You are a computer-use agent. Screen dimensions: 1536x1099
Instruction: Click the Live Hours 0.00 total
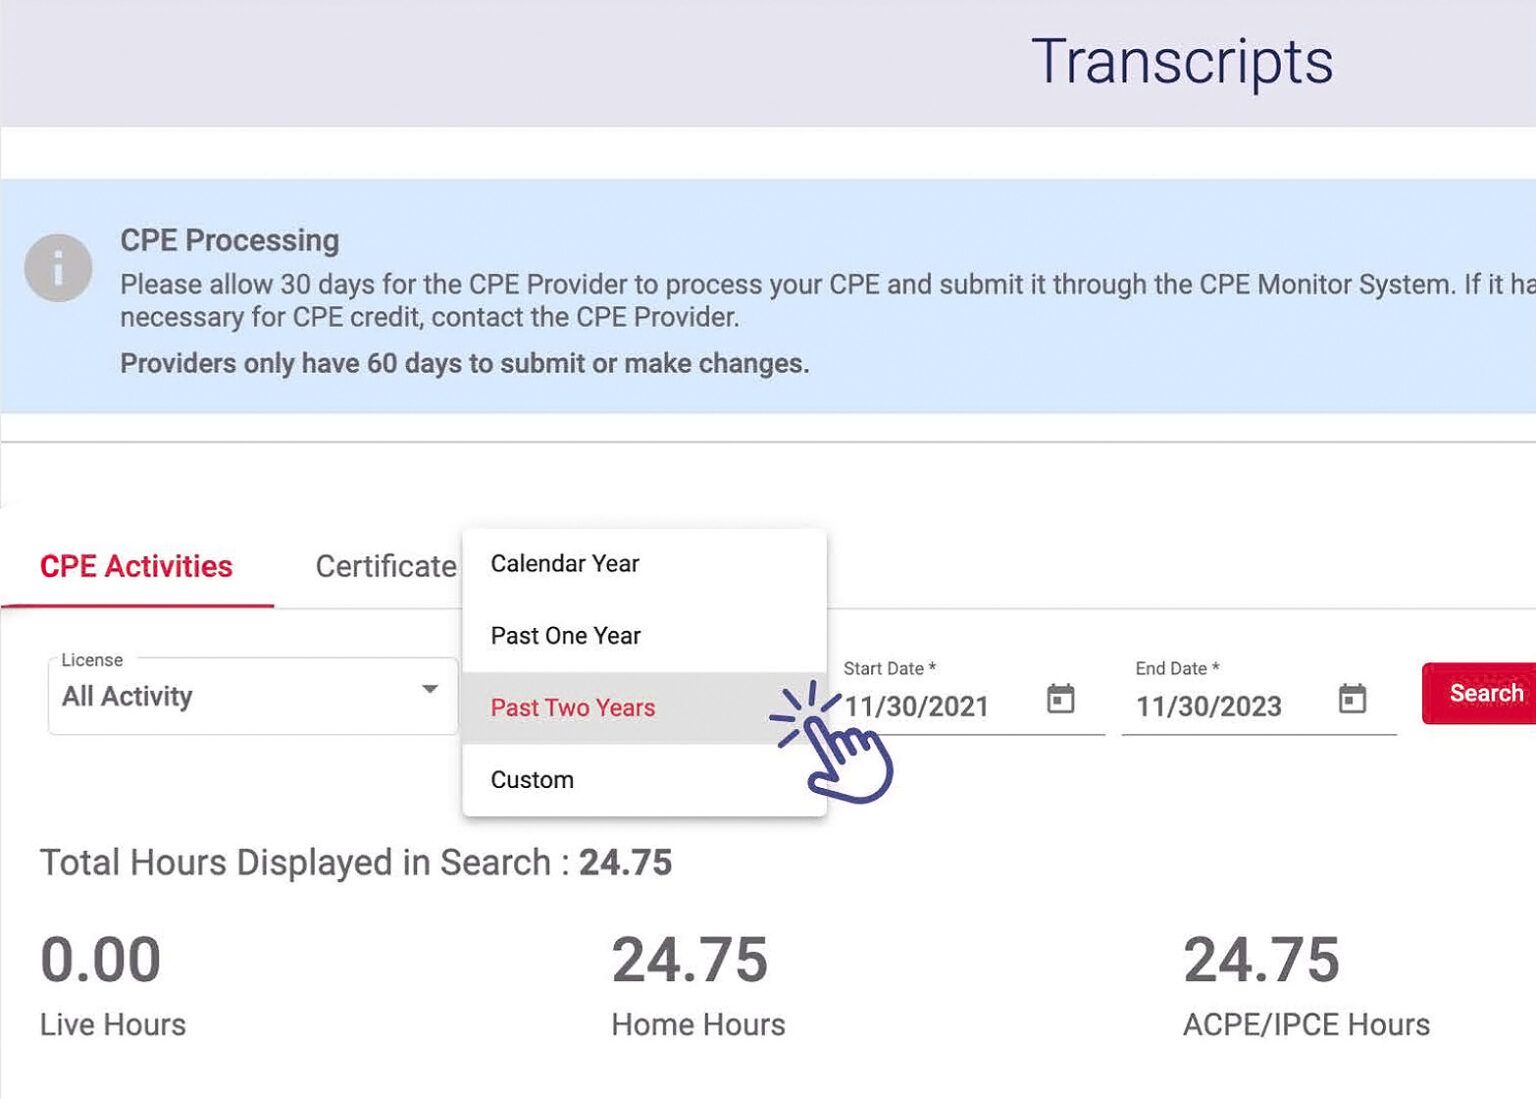[100, 960]
